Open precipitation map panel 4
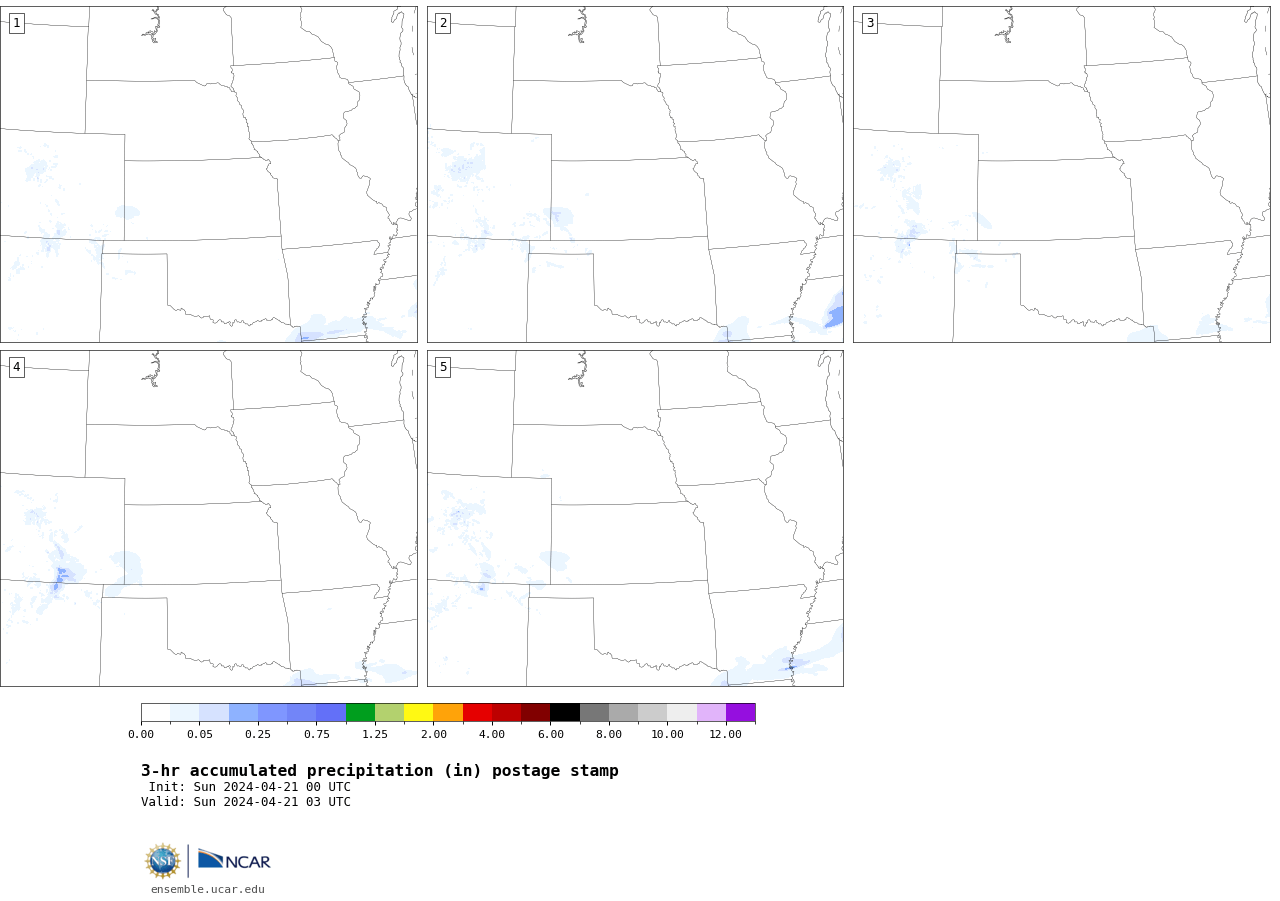Image resolution: width=1280 pixels, height=901 pixels. click(x=209, y=518)
